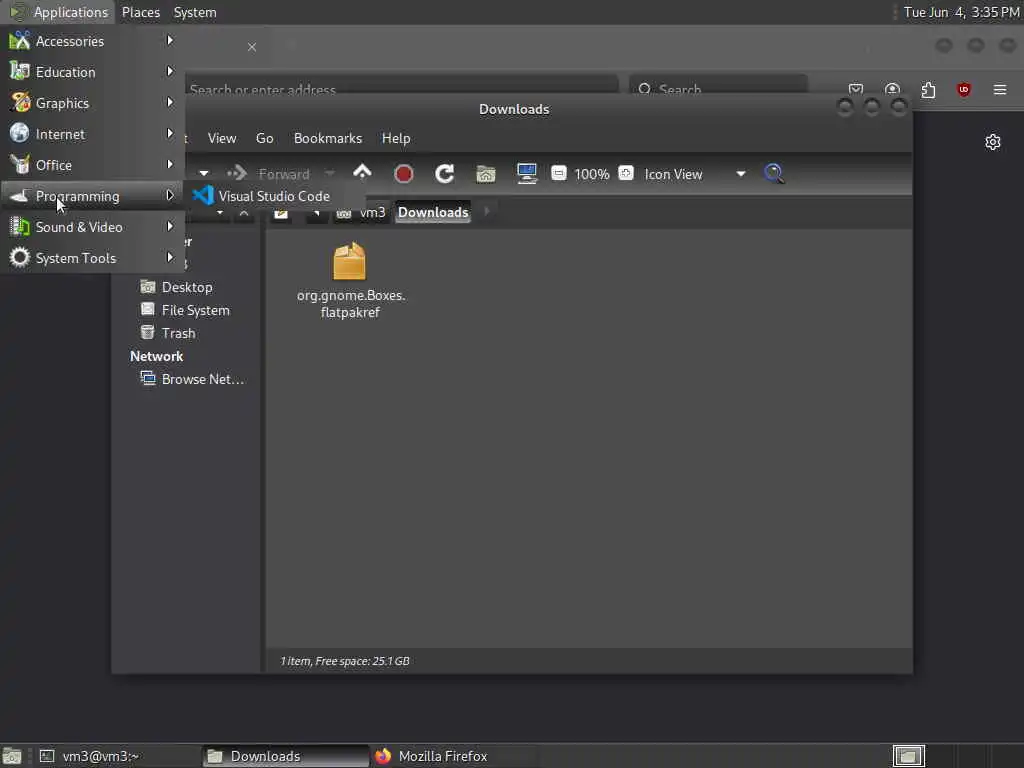Click the show desktop icon in bottom panel
Viewport: 1024px width, 768px height.
(12, 756)
